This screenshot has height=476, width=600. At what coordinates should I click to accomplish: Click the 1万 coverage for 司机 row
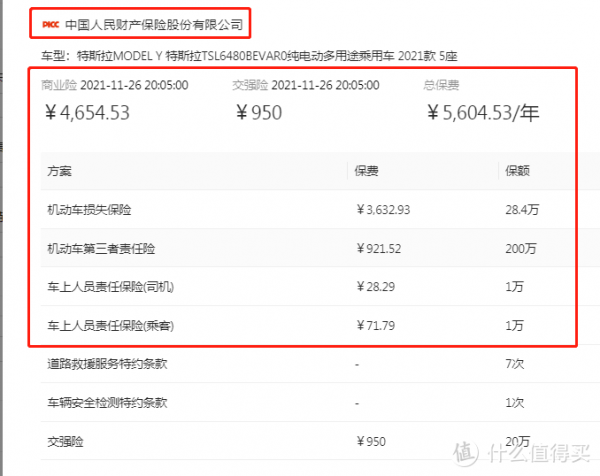click(x=514, y=287)
